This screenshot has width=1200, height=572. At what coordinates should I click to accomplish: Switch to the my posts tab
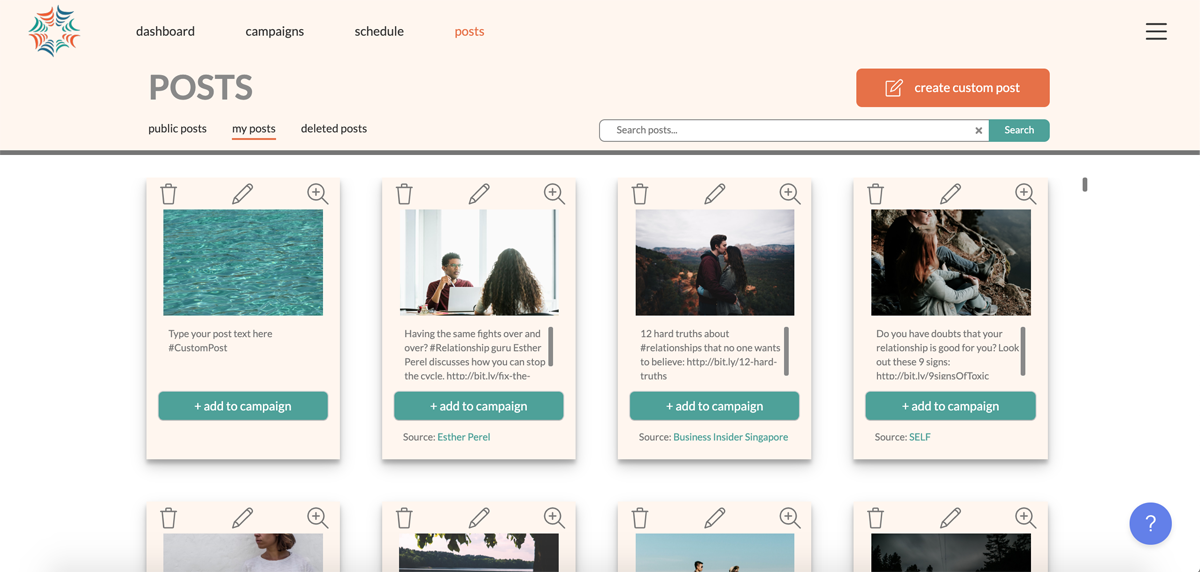(254, 129)
